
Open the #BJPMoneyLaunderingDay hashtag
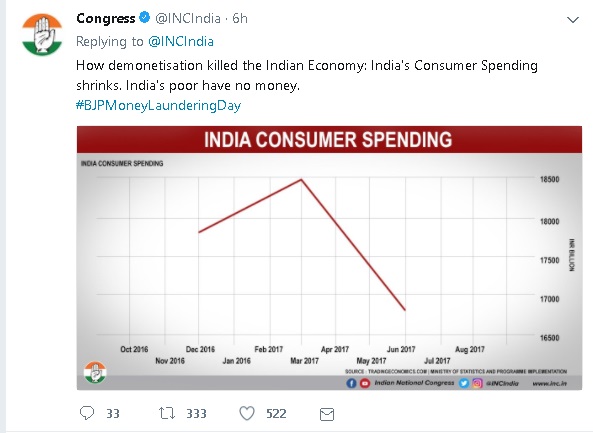pyautogui.click(x=158, y=105)
